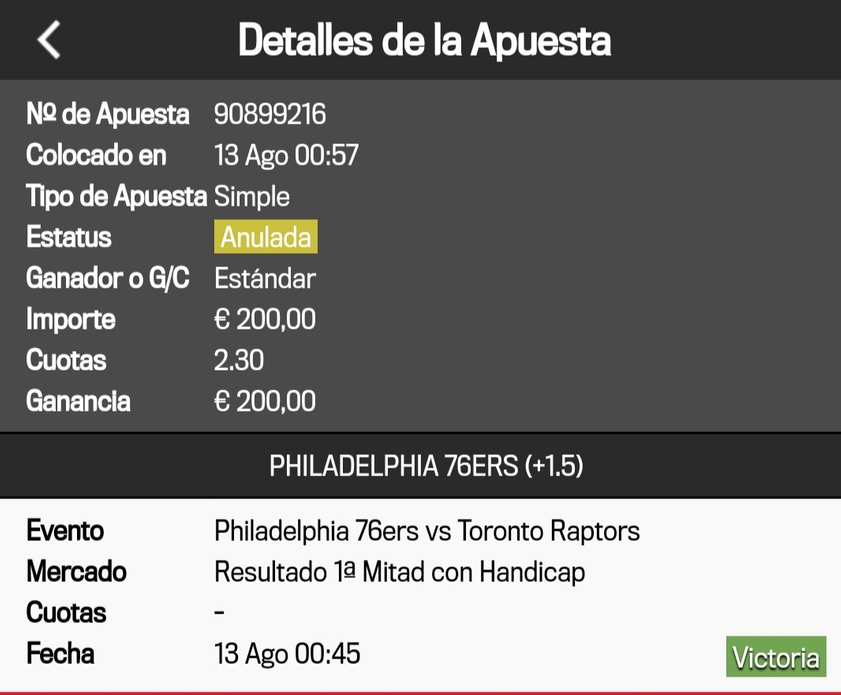Click the event date 13 Ago 00:45
Screen dimensions: 841x695
[287, 654]
